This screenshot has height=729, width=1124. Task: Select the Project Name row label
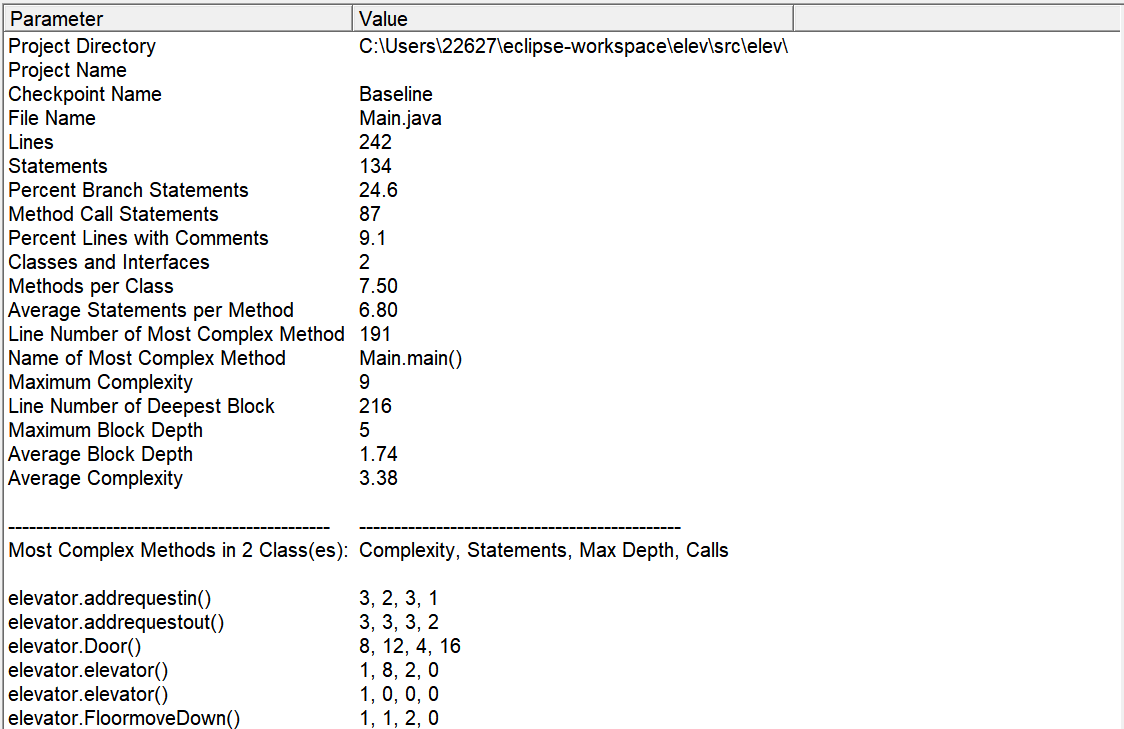(x=67, y=70)
